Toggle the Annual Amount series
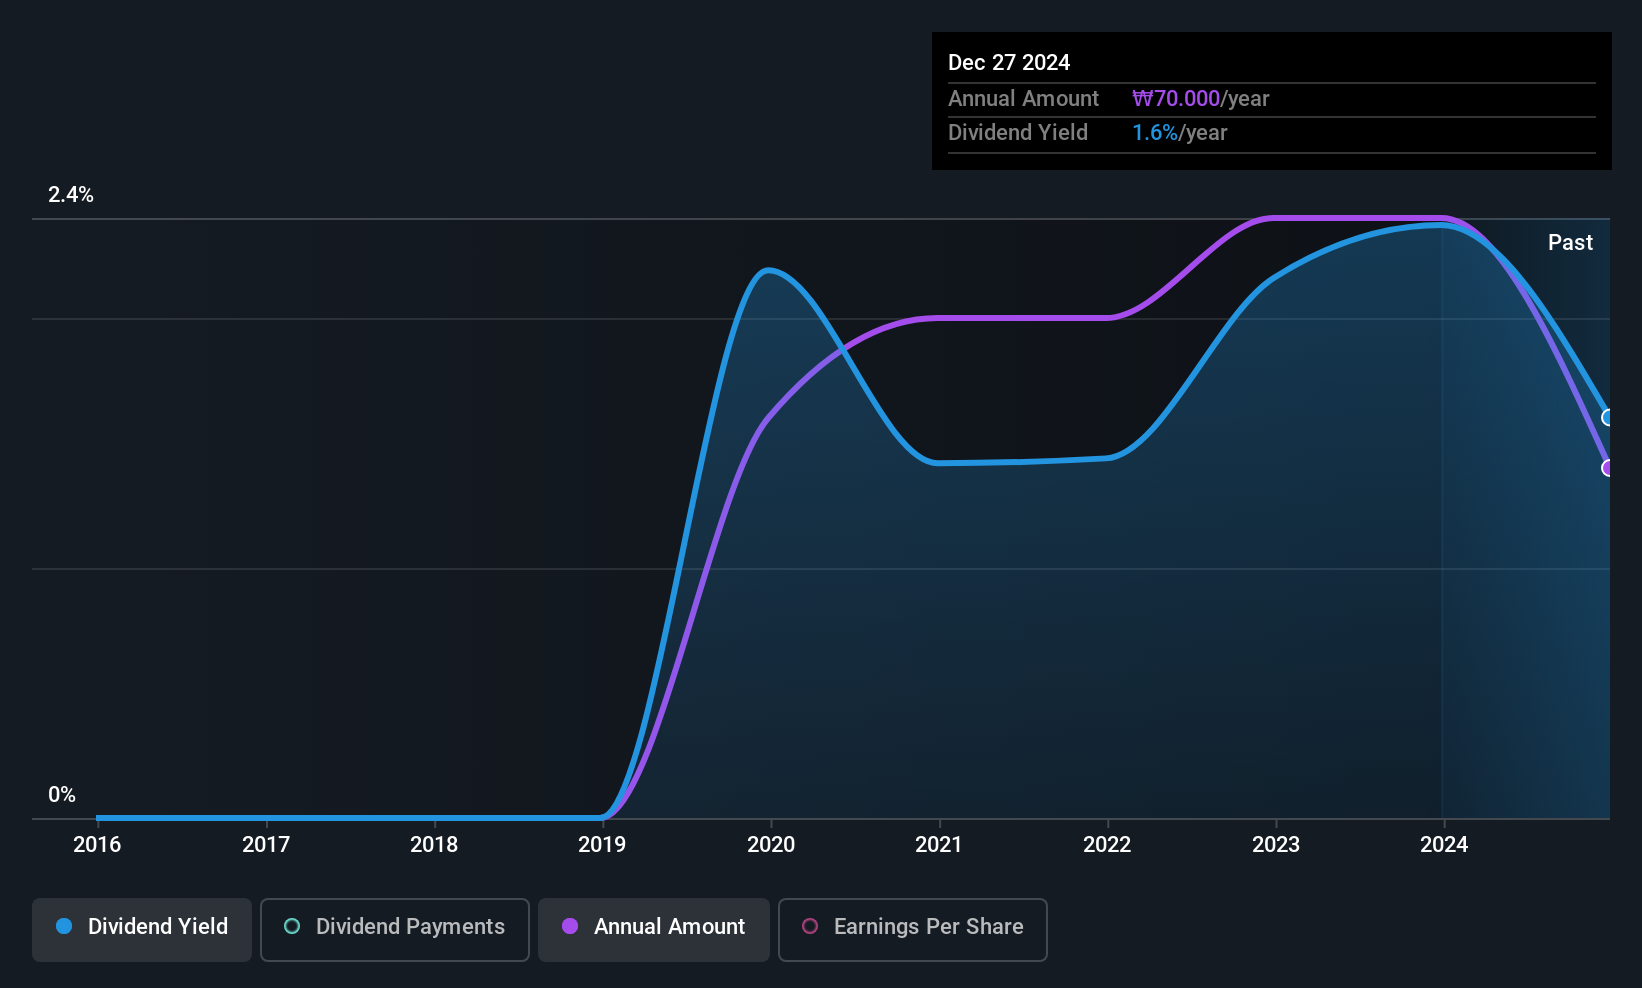The image size is (1642, 988). click(x=654, y=930)
